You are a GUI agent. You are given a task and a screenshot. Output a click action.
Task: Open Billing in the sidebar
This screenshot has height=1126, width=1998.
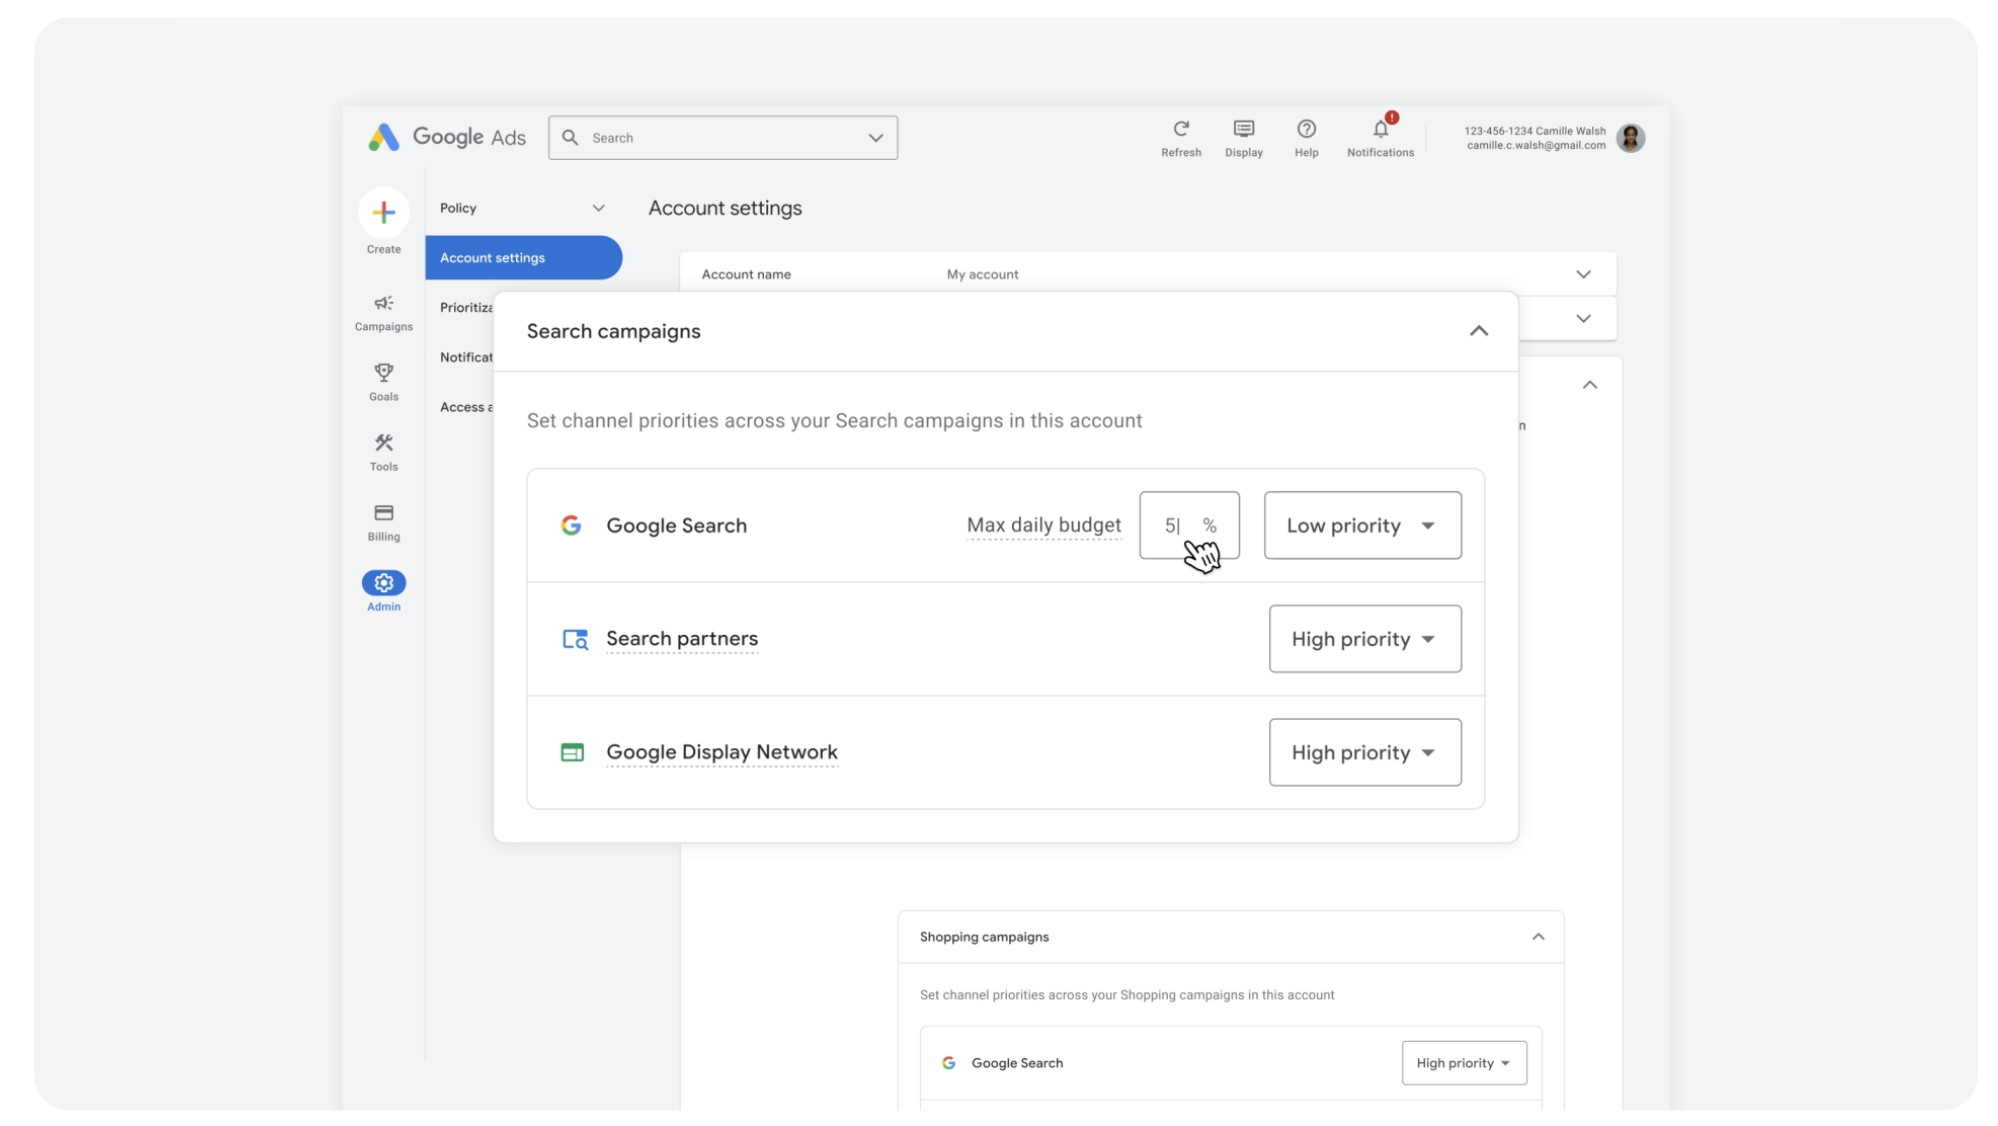pos(383,522)
